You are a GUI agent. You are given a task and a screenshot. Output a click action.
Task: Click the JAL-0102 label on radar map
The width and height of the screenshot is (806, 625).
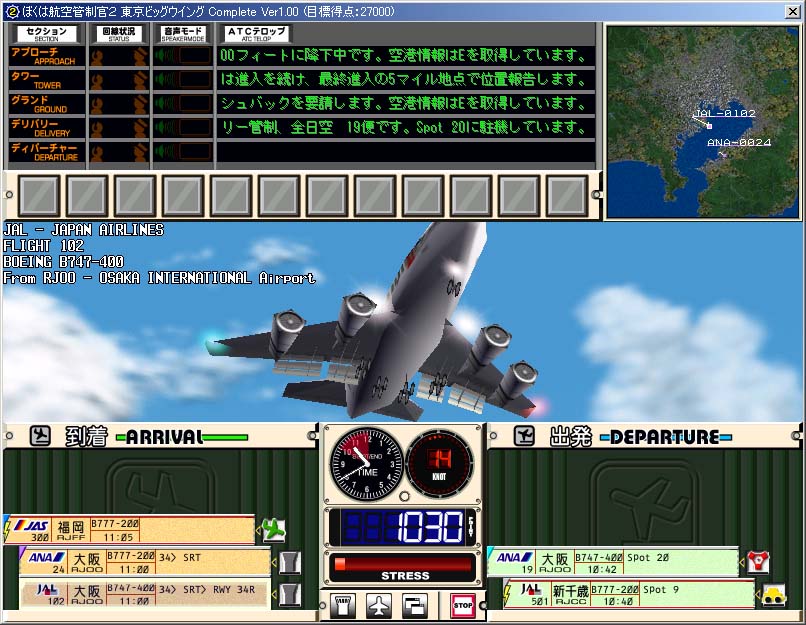[724, 113]
